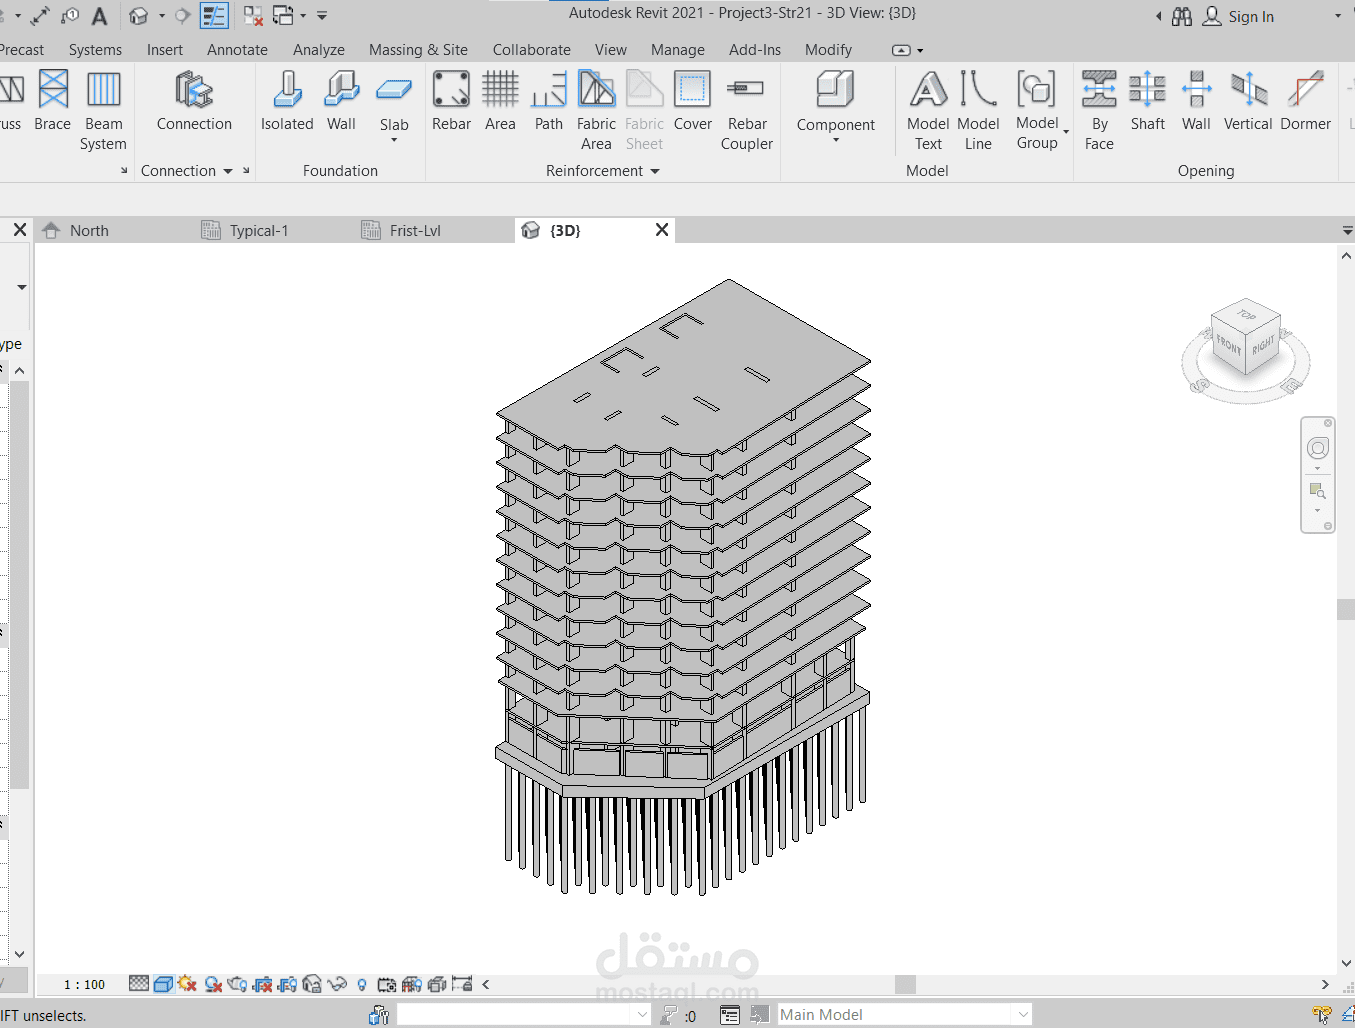The image size is (1355, 1028).
Task: Switch to the North view tab
Action: point(89,231)
